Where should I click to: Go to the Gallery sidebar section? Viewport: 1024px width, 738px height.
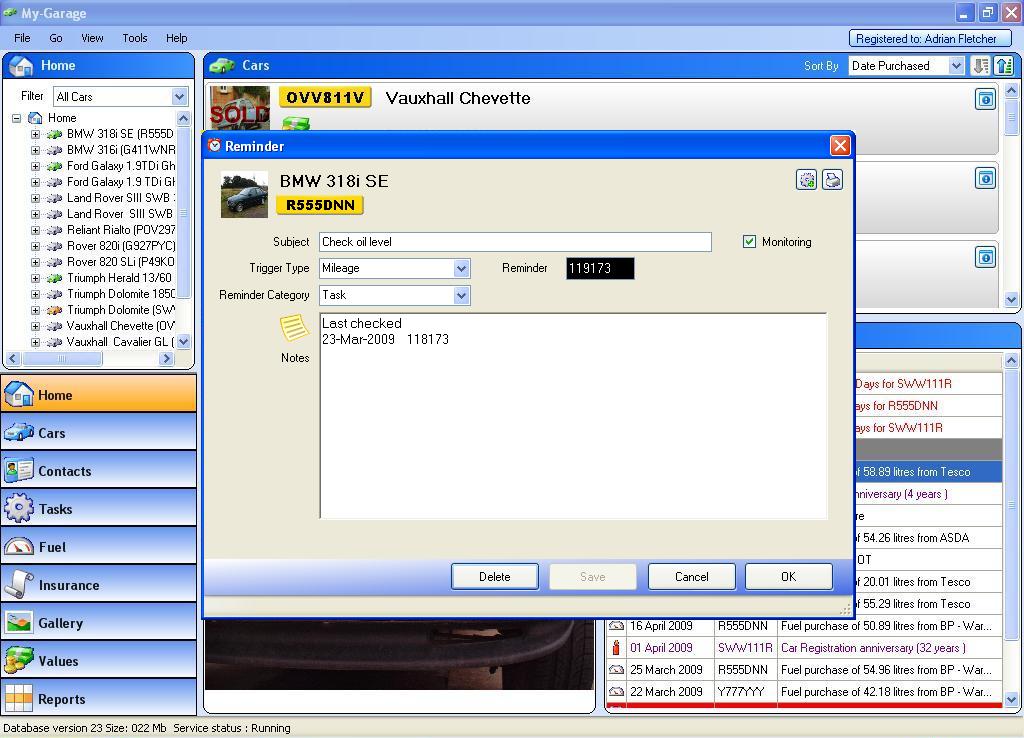[x=98, y=623]
